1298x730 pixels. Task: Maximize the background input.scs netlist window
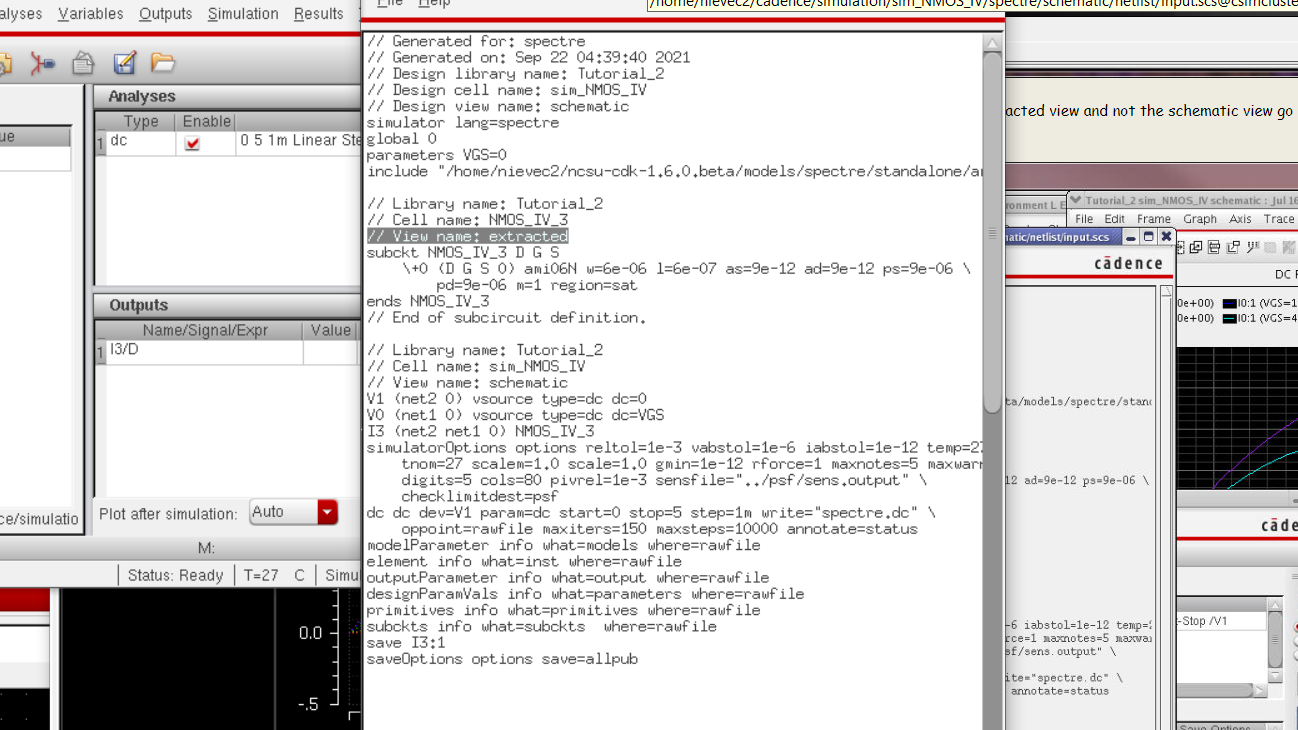[1148, 237]
